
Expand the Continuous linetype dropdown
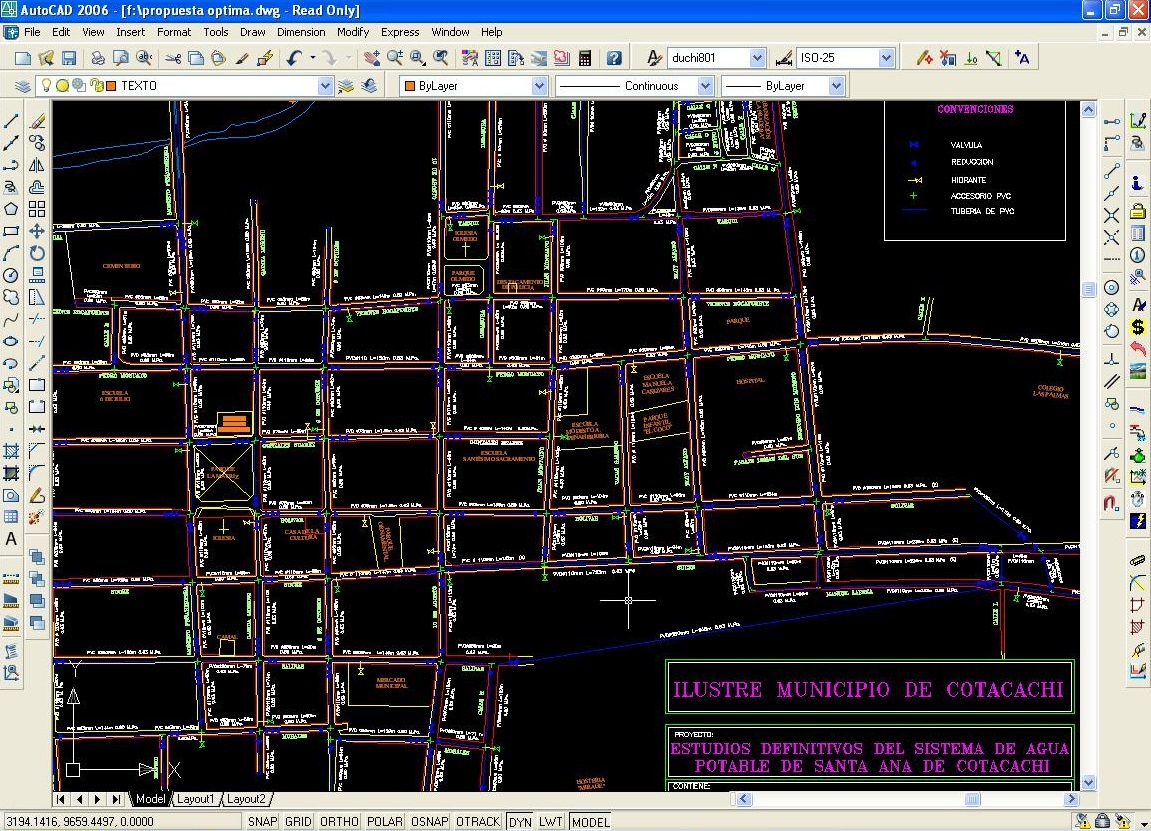(x=704, y=86)
